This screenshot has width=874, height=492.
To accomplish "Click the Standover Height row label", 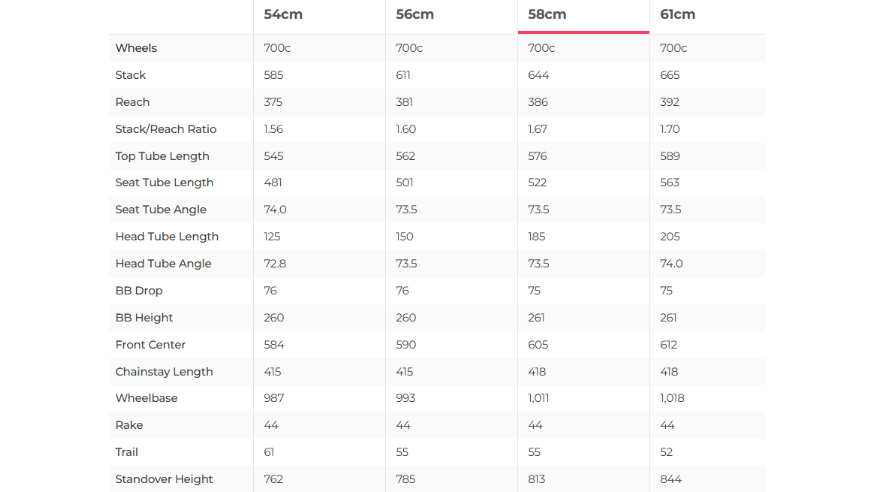I will tap(164, 480).
